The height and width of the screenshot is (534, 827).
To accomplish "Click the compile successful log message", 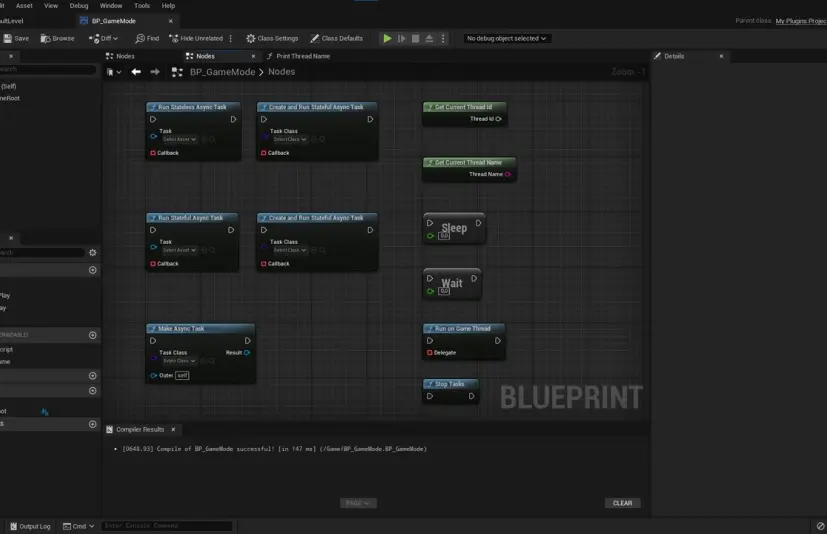I will click(x=275, y=449).
